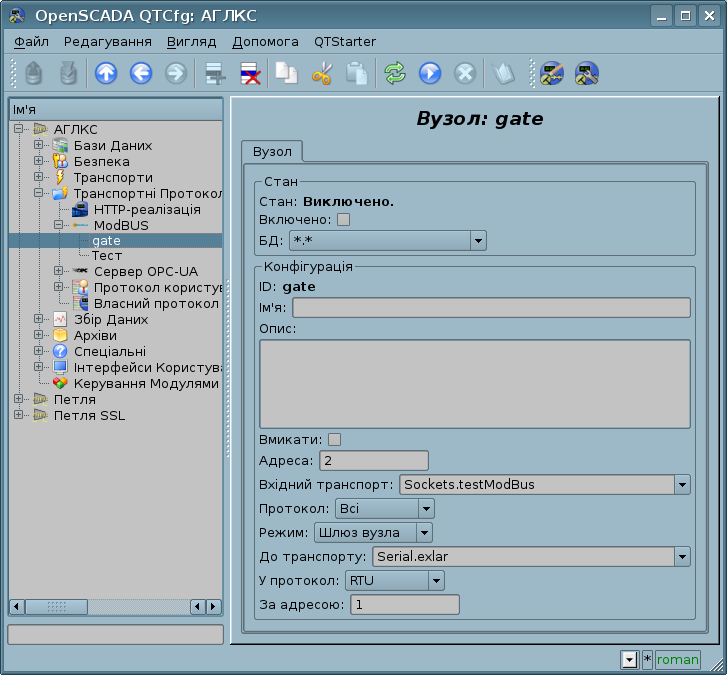Click the delete item toolbar icon

pyautogui.click(x=248, y=72)
